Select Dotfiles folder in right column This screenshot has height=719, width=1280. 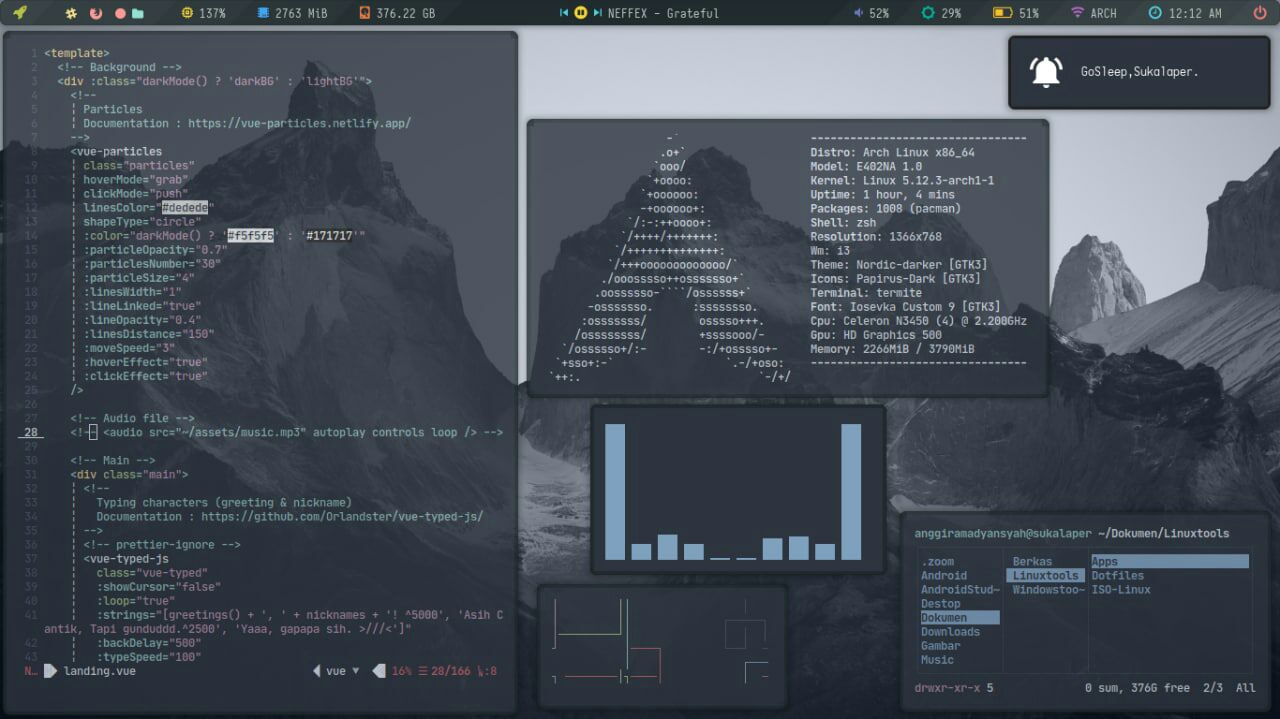pyautogui.click(x=1118, y=576)
